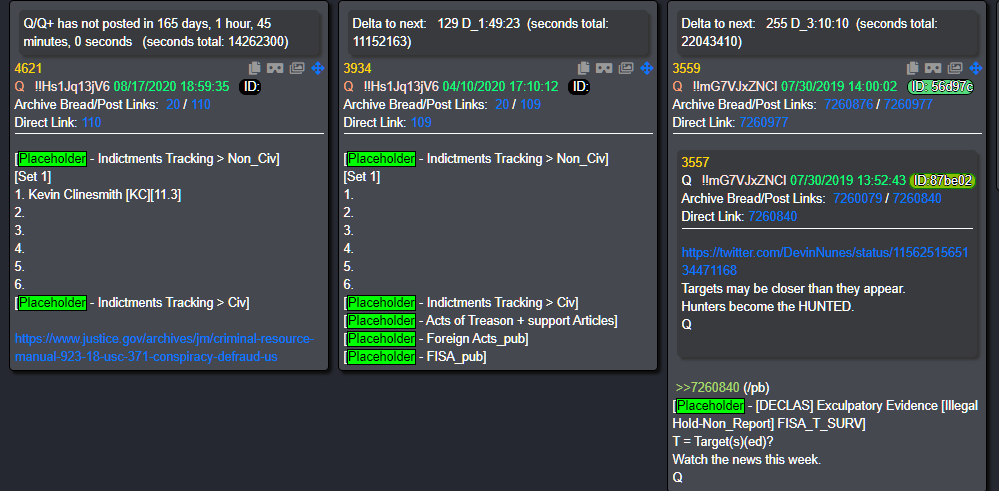Open post number 3559

pyautogui.click(x=686, y=69)
